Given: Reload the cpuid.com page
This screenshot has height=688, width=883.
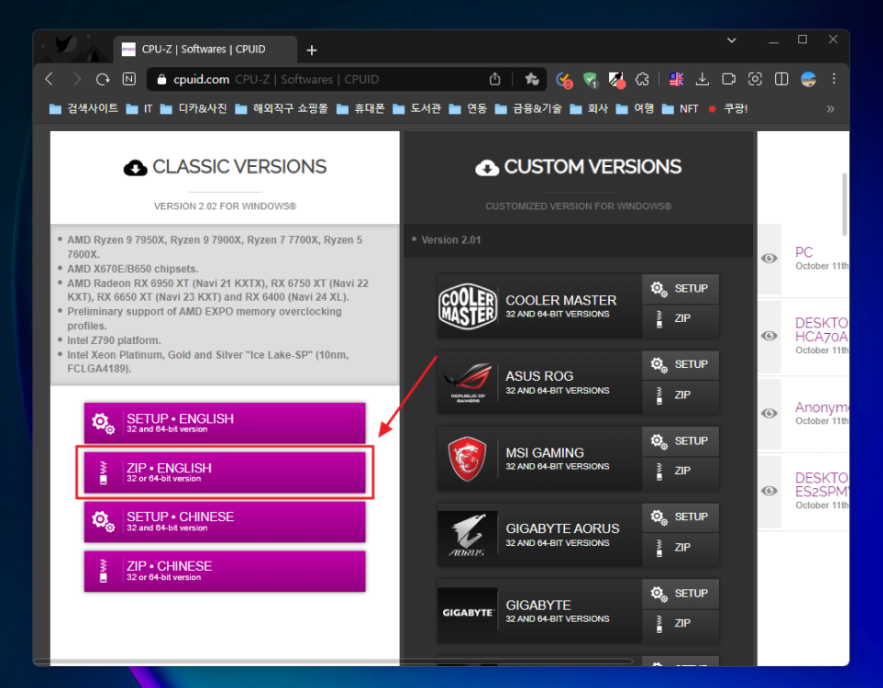Looking at the screenshot, I should pos(102,79).
